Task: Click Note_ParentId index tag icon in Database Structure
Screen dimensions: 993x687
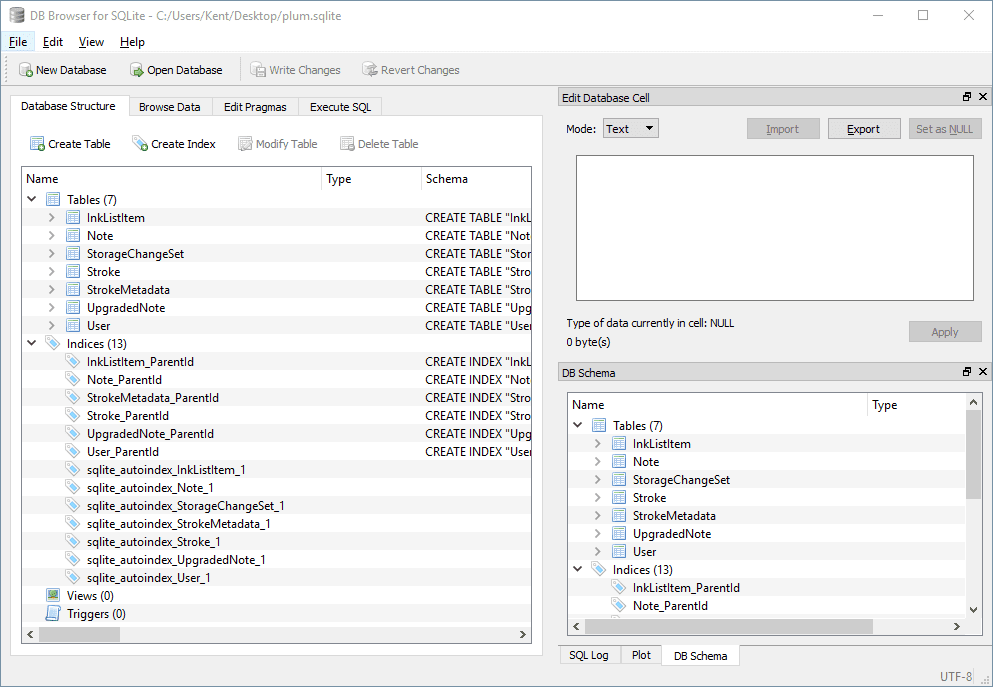Action: [x=73, y=379]
